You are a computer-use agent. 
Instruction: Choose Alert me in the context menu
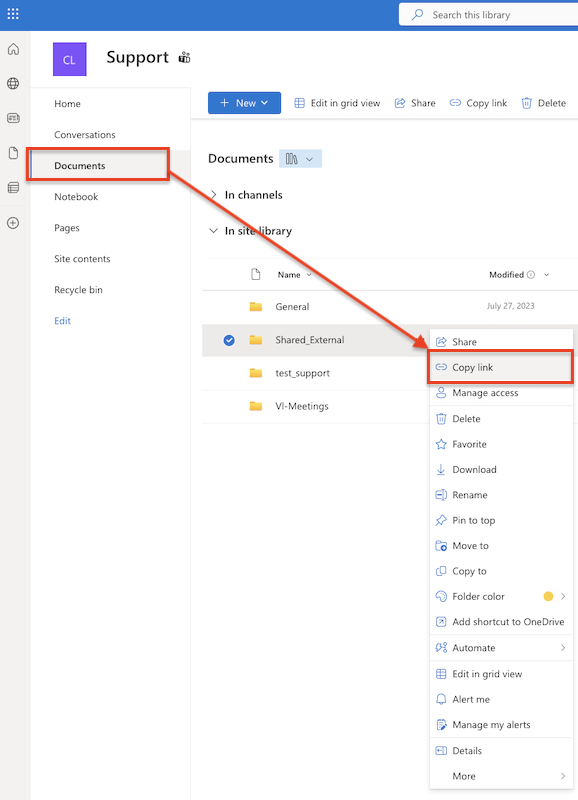(x=501, y=699)
